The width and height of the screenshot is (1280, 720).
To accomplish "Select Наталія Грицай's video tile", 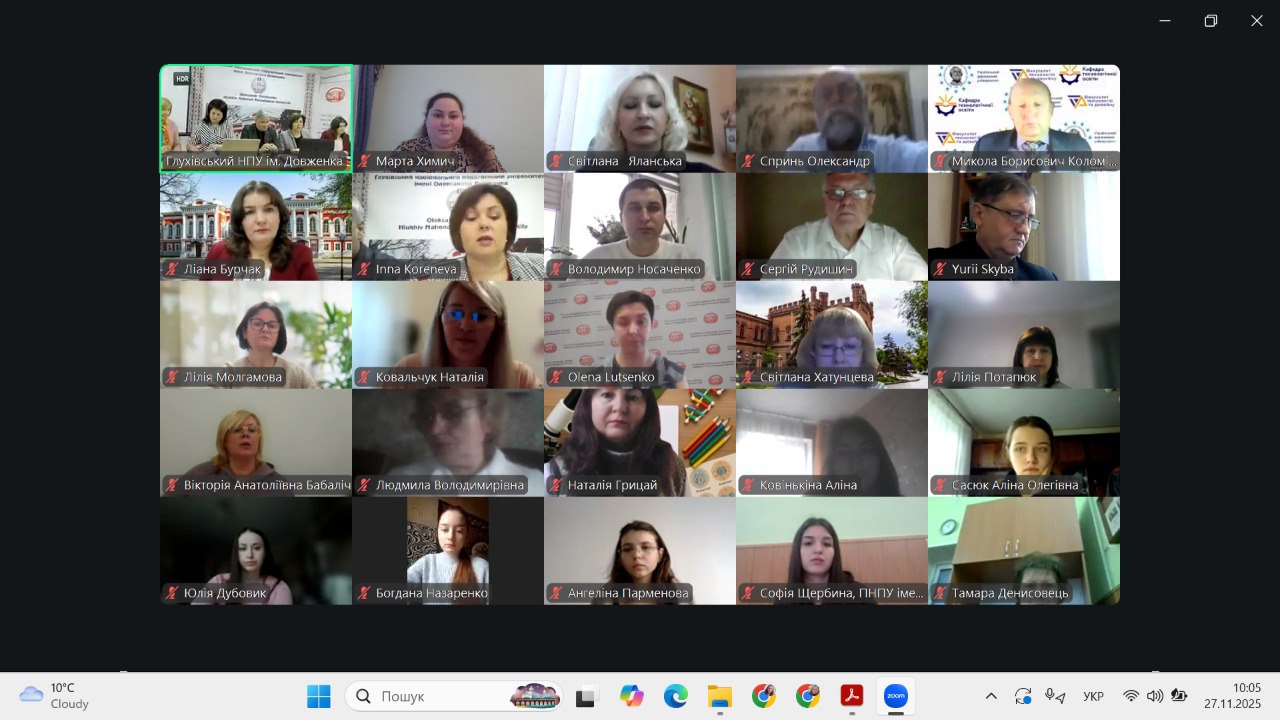I will coord(640,442).
